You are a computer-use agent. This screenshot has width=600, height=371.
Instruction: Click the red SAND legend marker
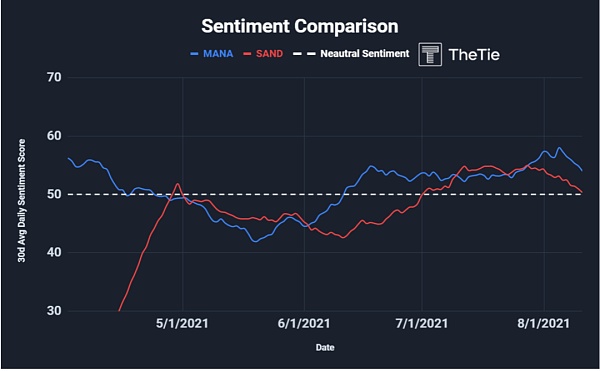point(247,54)
